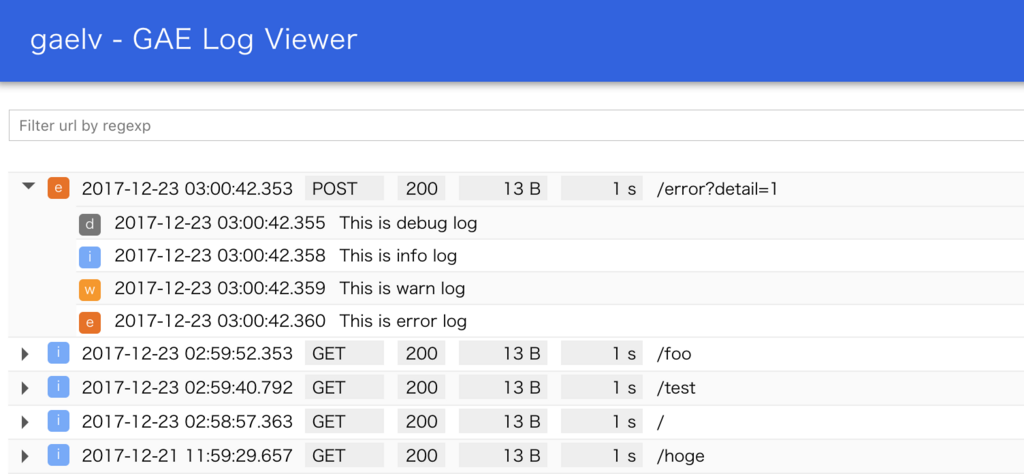Viewport: 1024px width, 474px height.
Task: Click the error icon beside 'This is error log'
Action: tap(90, 323)
